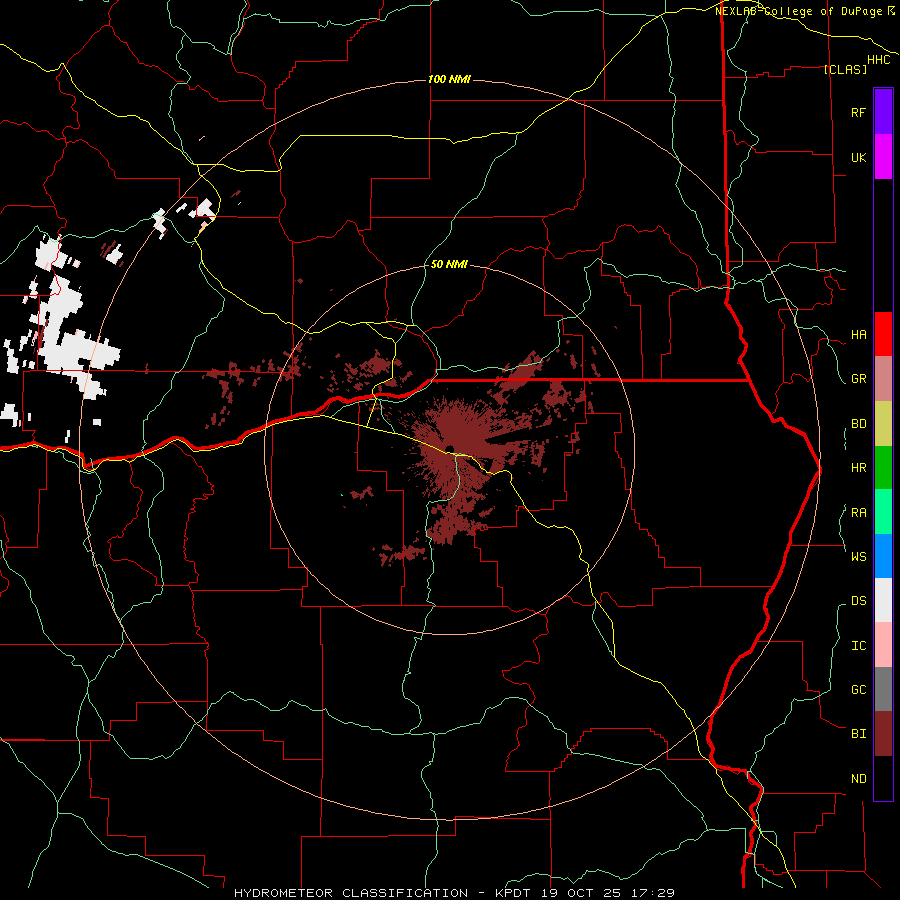This screenshot has height=900, width=900.
Task: Click the WS blue legend swatch
Action: pos(883,556)
